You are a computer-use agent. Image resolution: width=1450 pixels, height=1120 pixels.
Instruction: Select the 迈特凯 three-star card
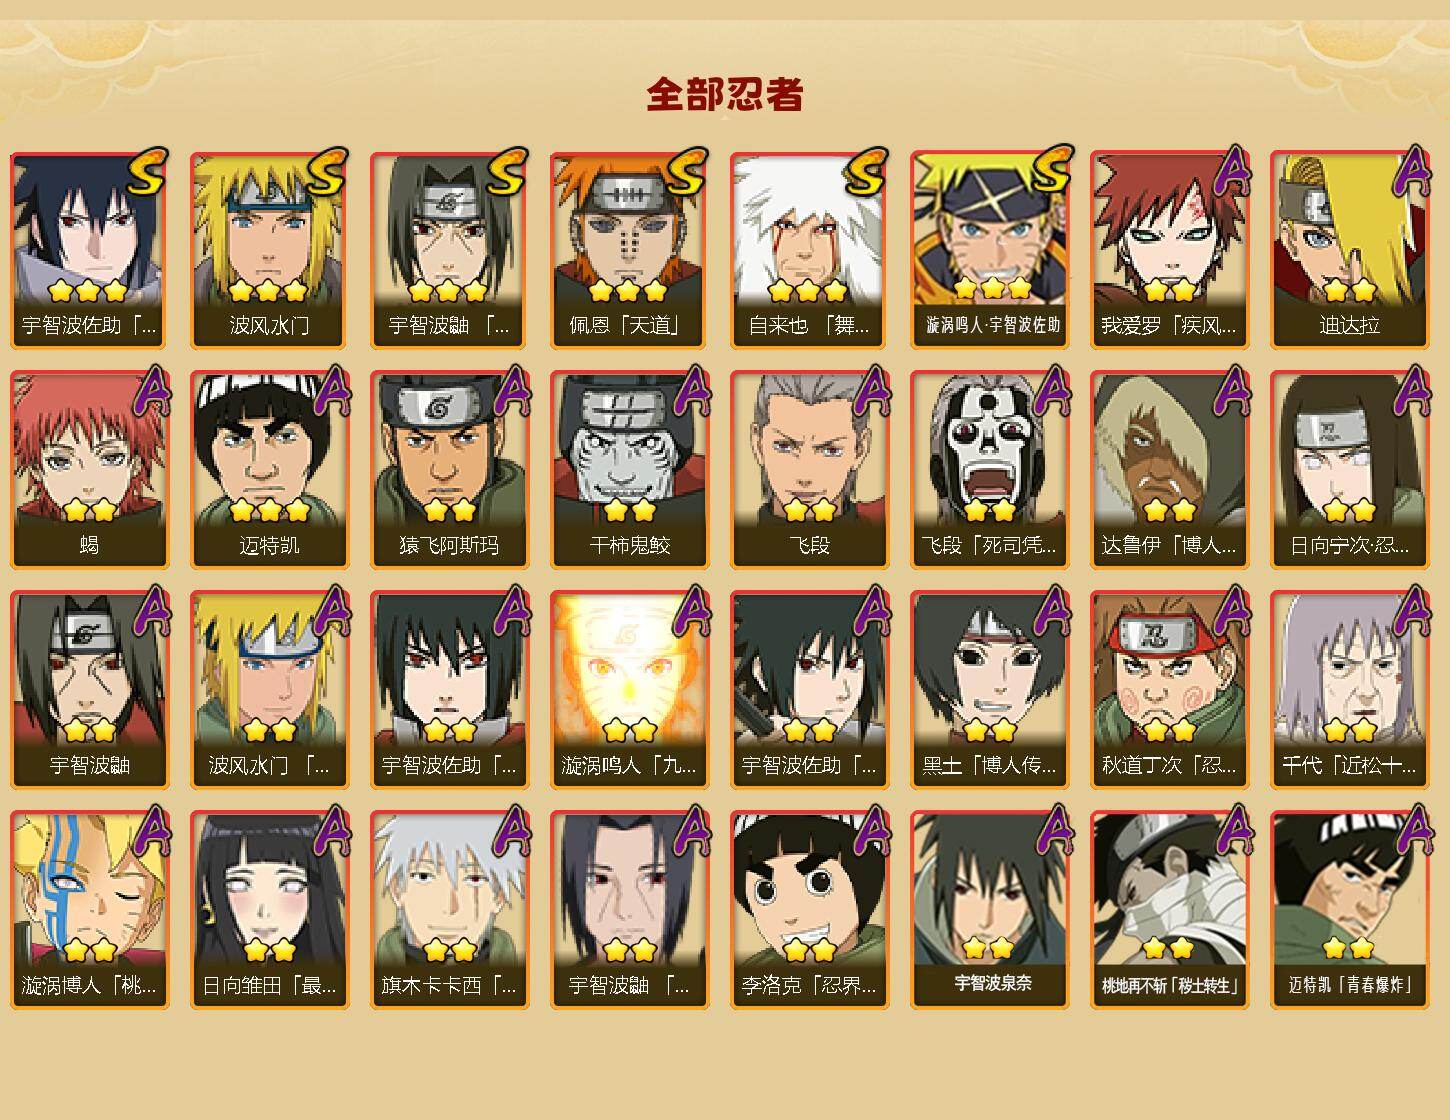269,470
